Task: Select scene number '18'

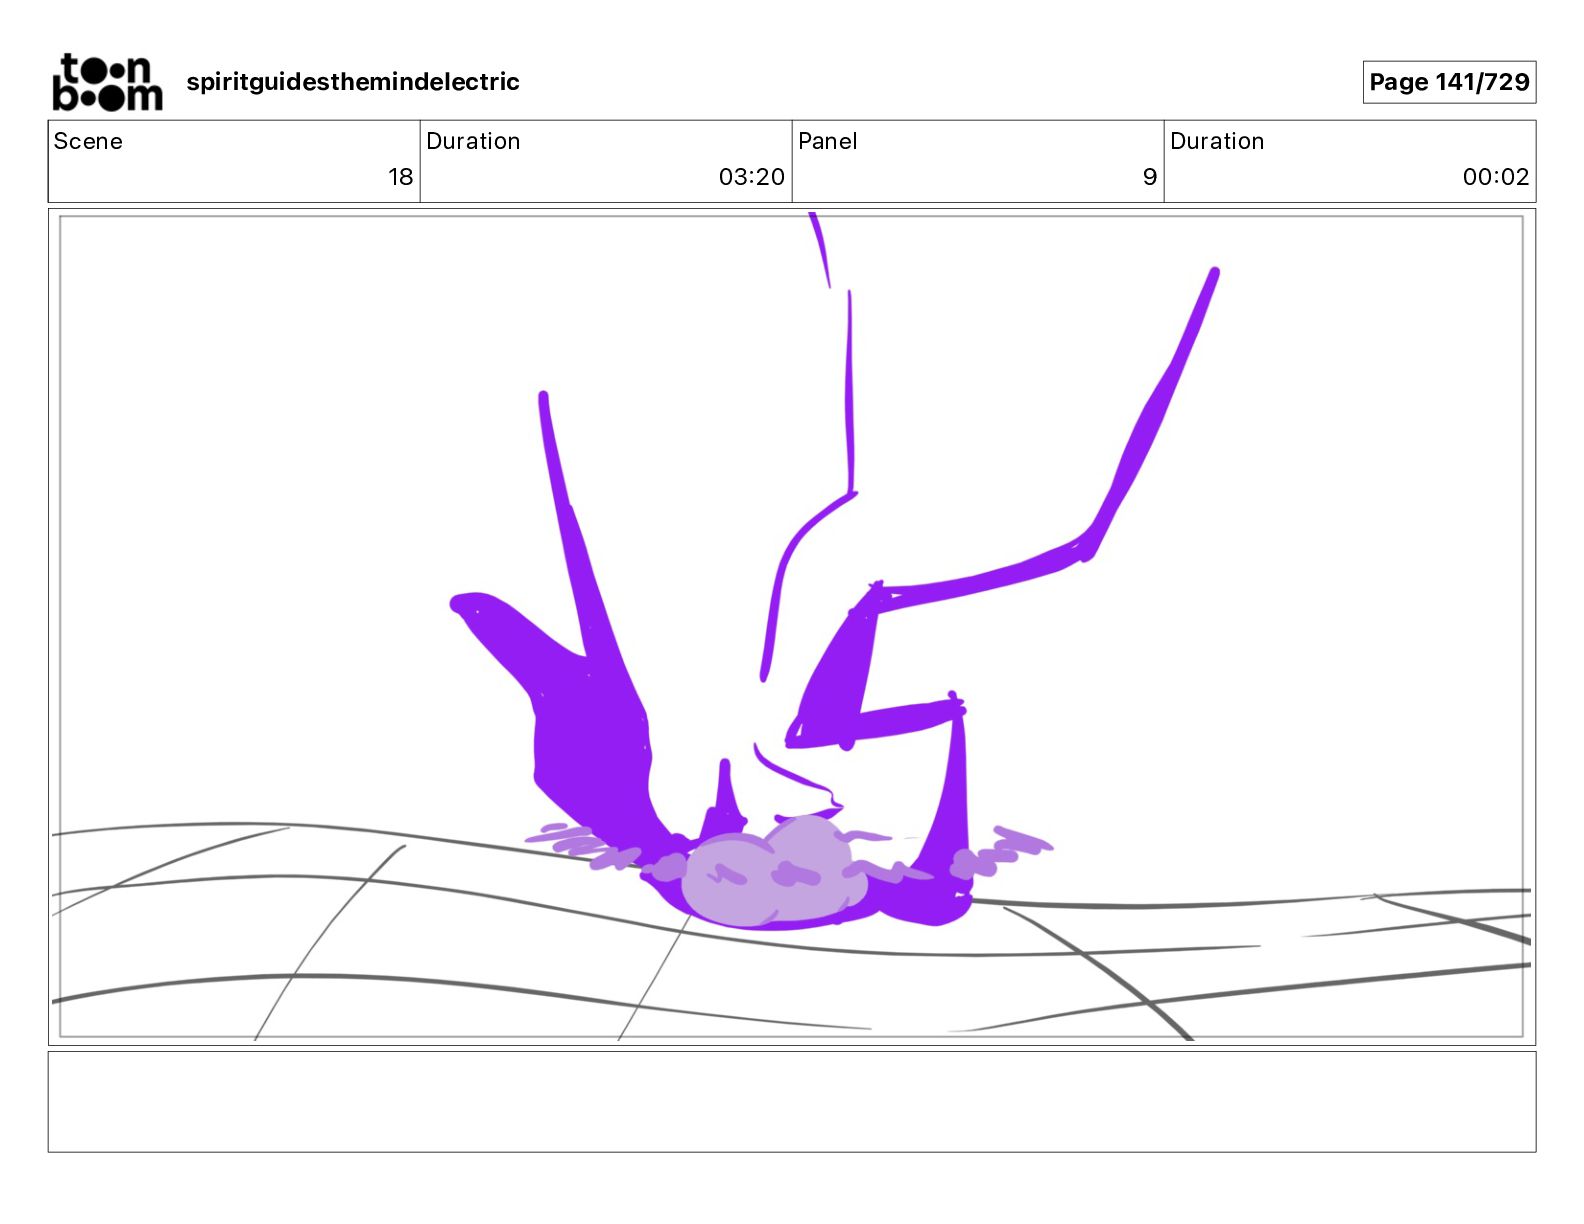Action: point(400,177)
